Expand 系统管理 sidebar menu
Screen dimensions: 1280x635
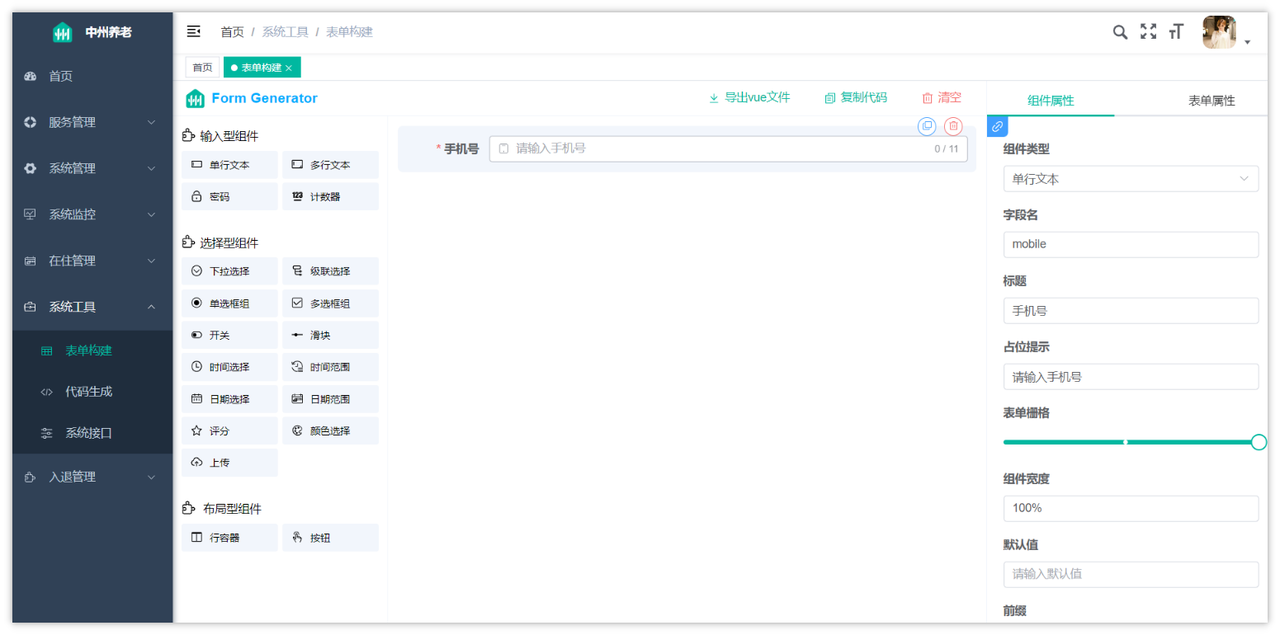92,168
